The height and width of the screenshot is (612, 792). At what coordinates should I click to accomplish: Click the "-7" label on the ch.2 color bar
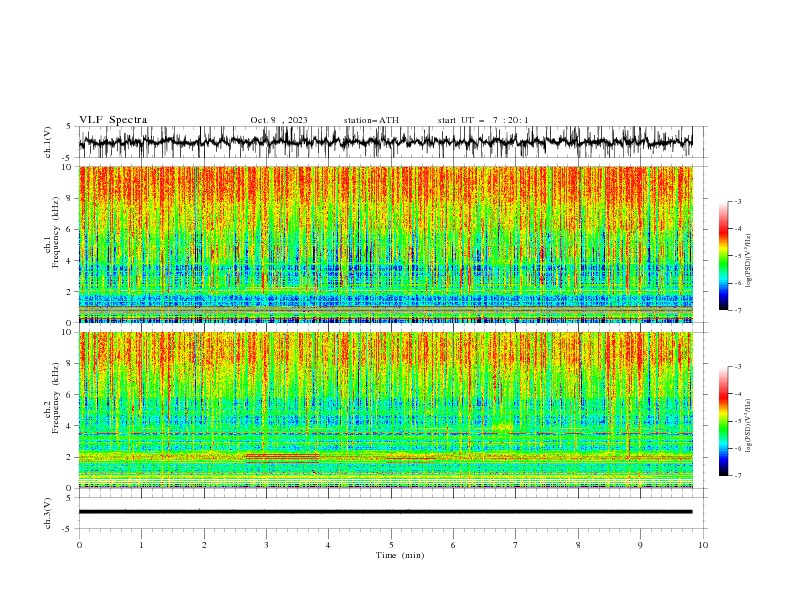click(738, 475)
